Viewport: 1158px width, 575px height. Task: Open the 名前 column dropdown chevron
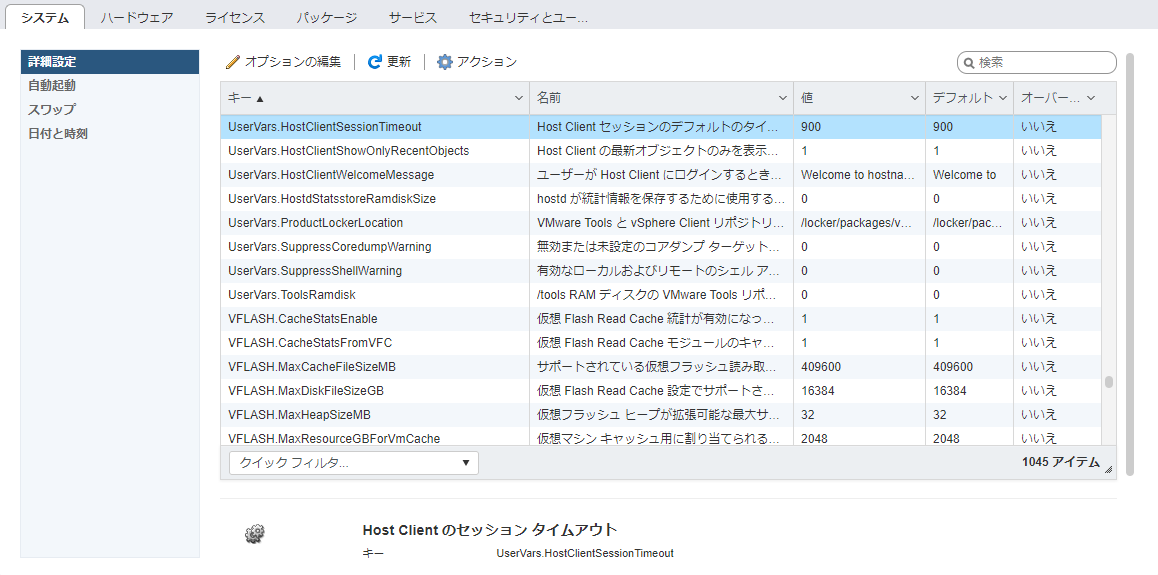(783, 97)
